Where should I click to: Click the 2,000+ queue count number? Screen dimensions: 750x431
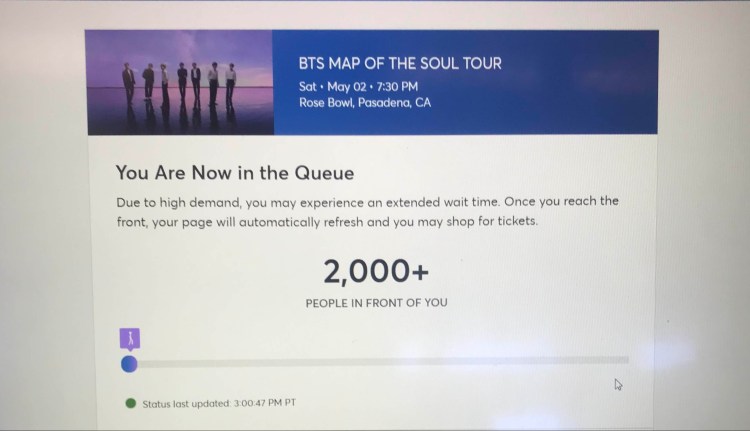pos(369,270)
